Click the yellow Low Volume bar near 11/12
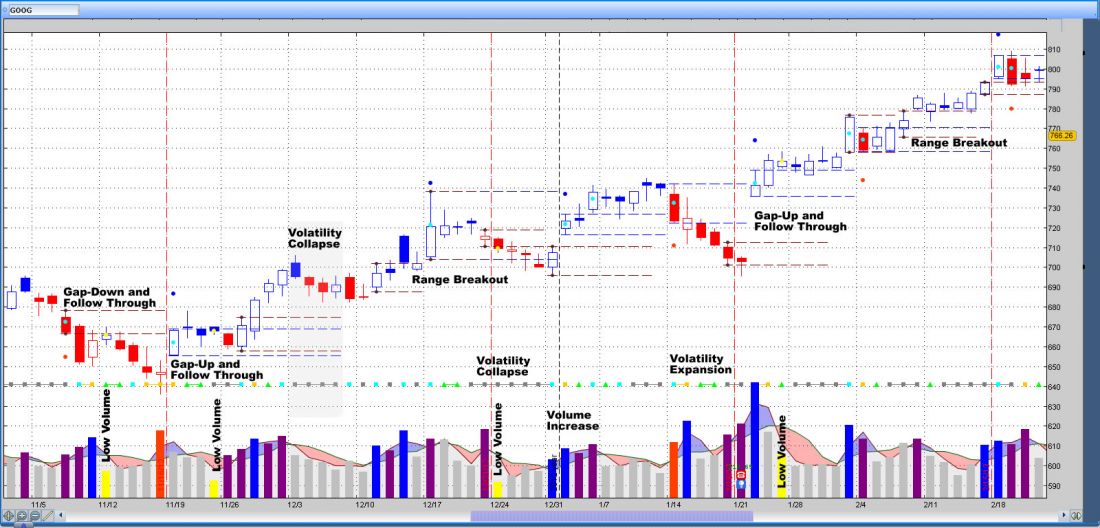 (x=105, y=483)
